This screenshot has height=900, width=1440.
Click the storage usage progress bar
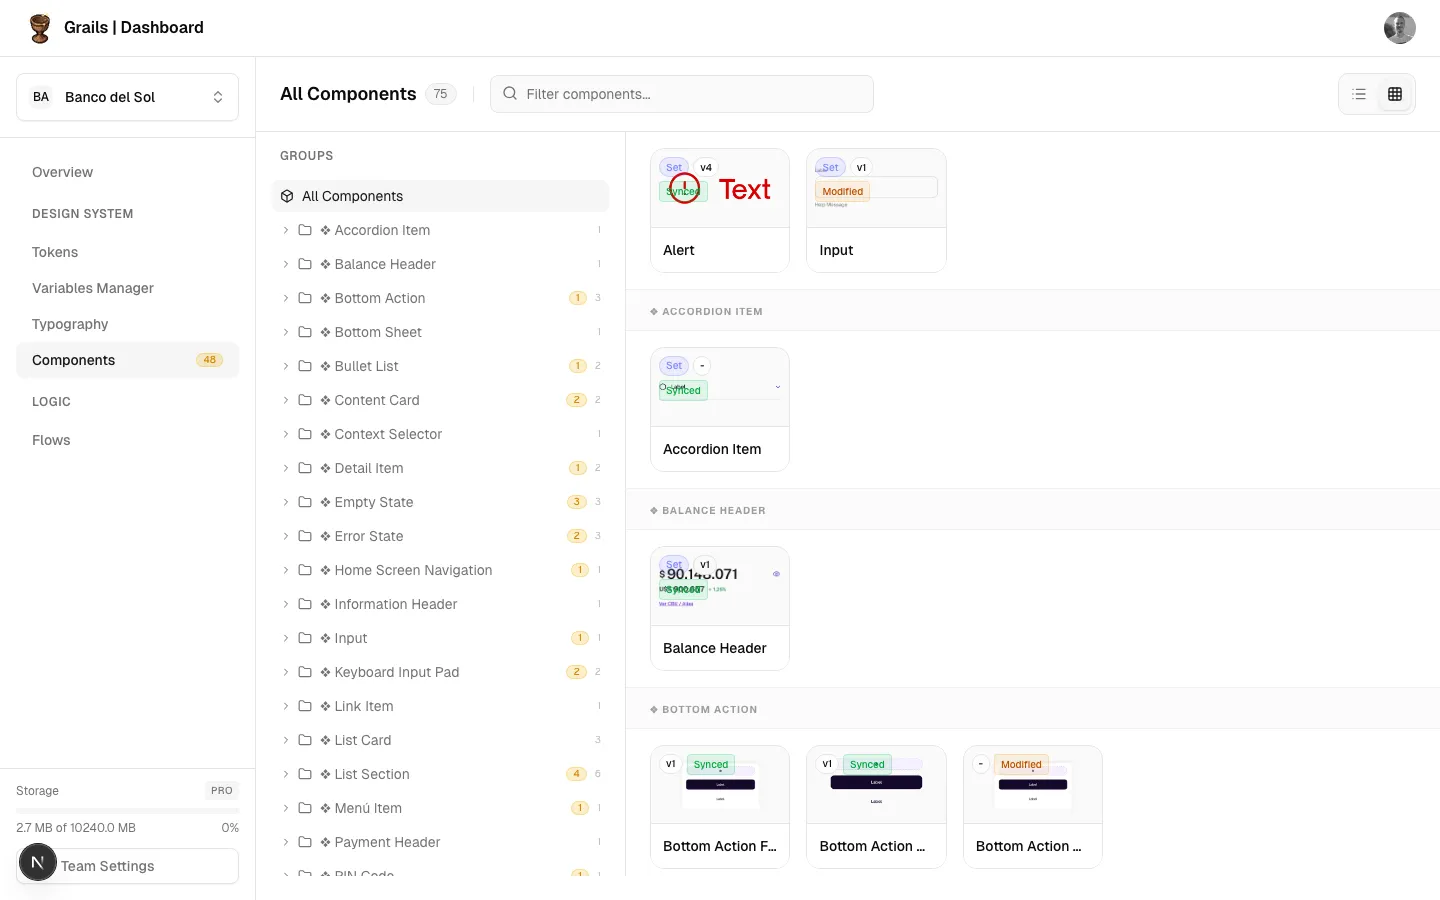click(127, 809)
